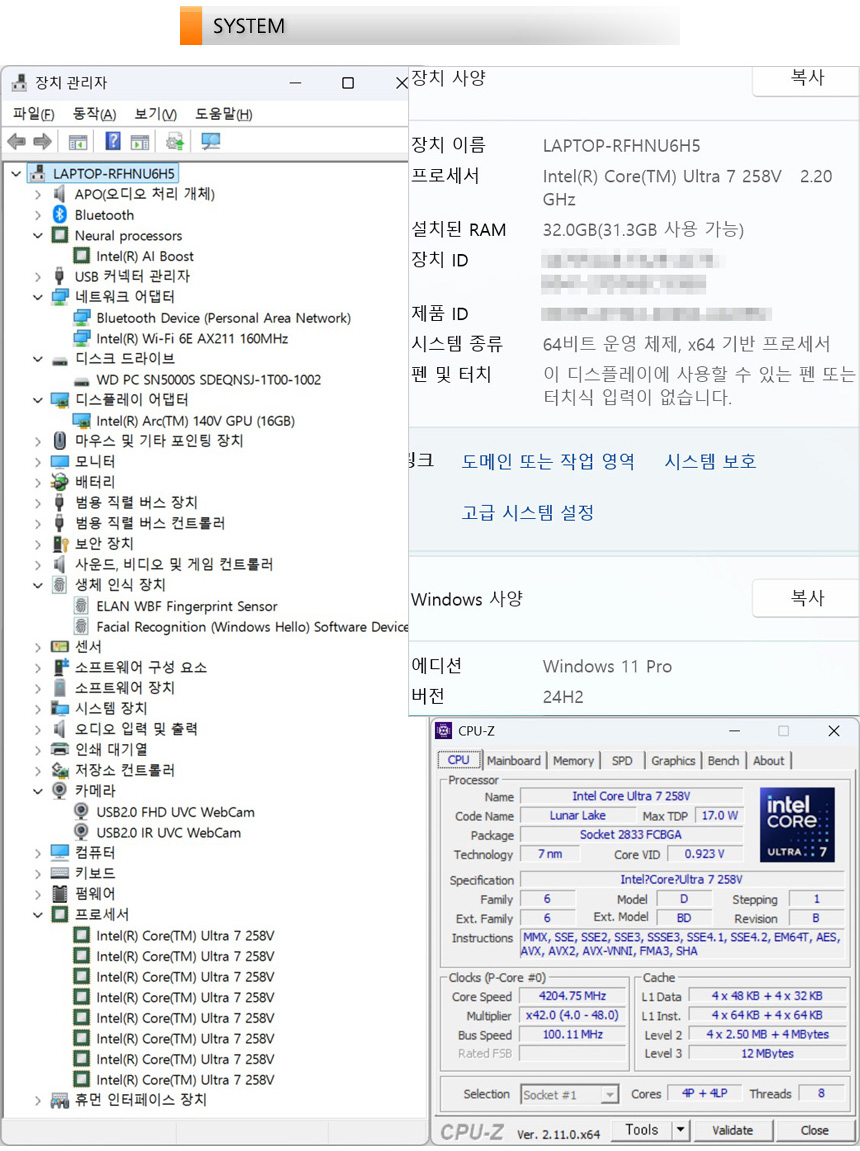The image size is (860, 1151).
Task: Select Intel(R) Arc(TM) 140V GPU device
Action: [x=195, y=421]
